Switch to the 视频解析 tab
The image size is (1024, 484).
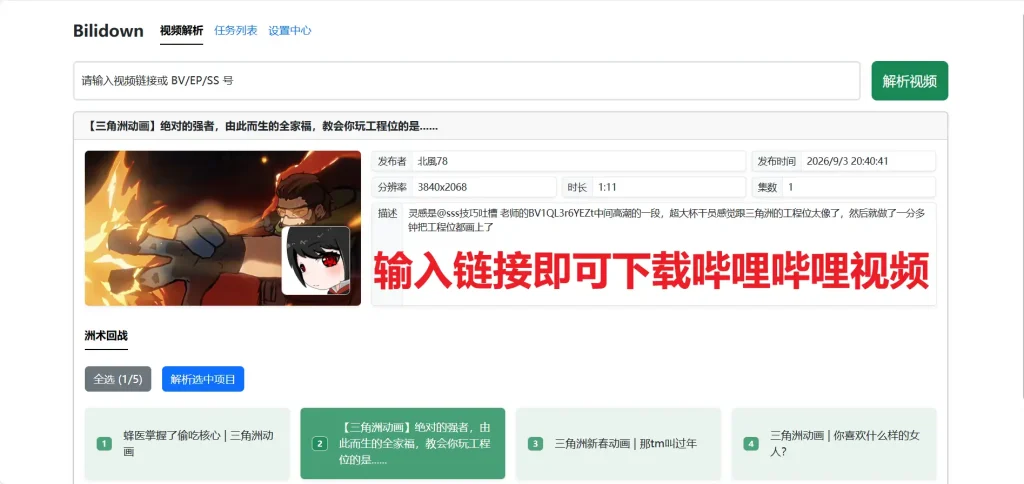182,31
